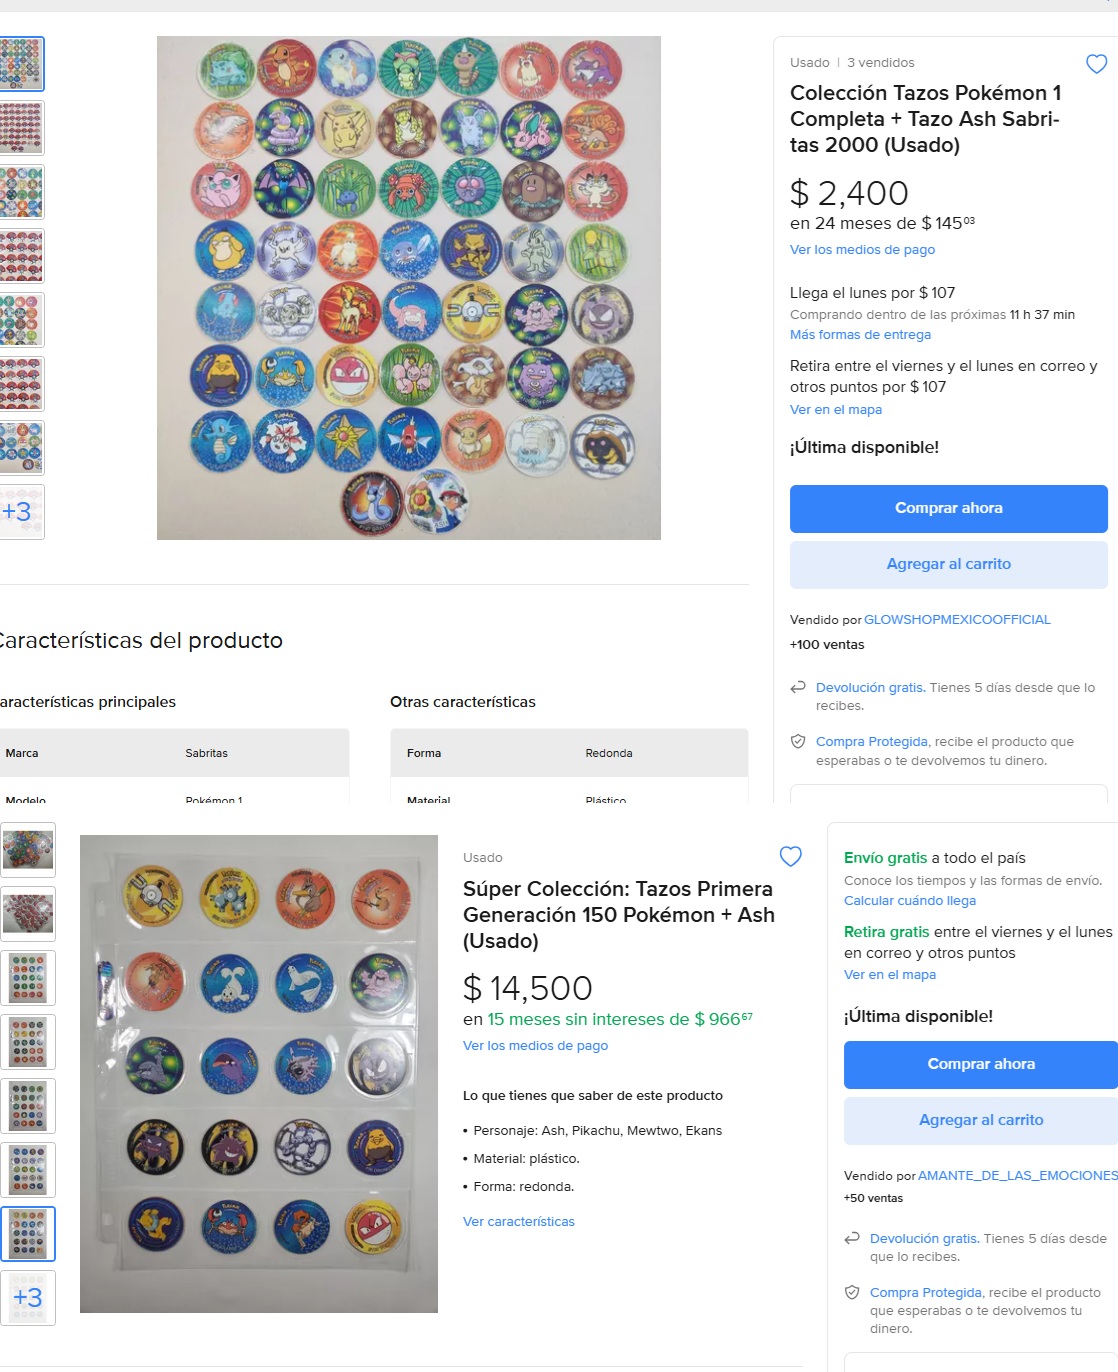1118x1372 pixels.
Task: Open the large Tazos photo of the $2,400 listing
Action: click(x=408, y=288)
